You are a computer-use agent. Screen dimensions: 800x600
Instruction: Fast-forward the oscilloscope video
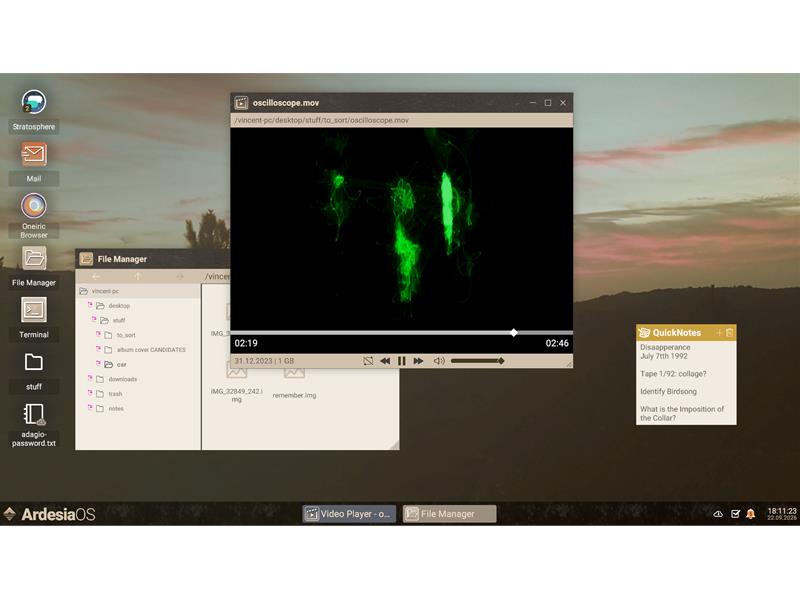(x=418, y=361)
